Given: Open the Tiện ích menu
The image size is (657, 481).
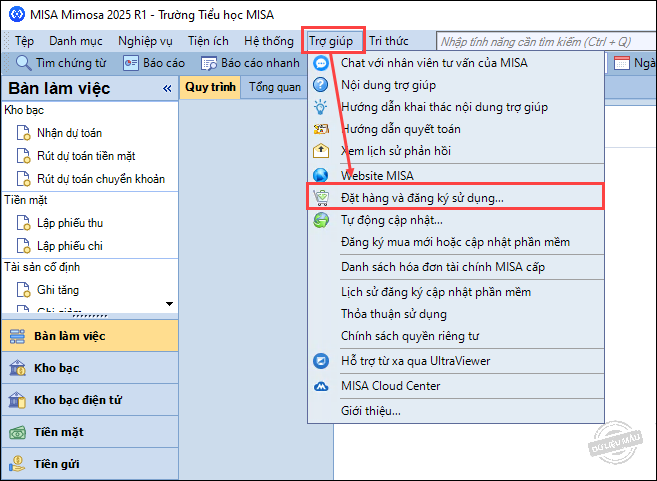Looking at the screenshot, I should click(x=208, y=41).
